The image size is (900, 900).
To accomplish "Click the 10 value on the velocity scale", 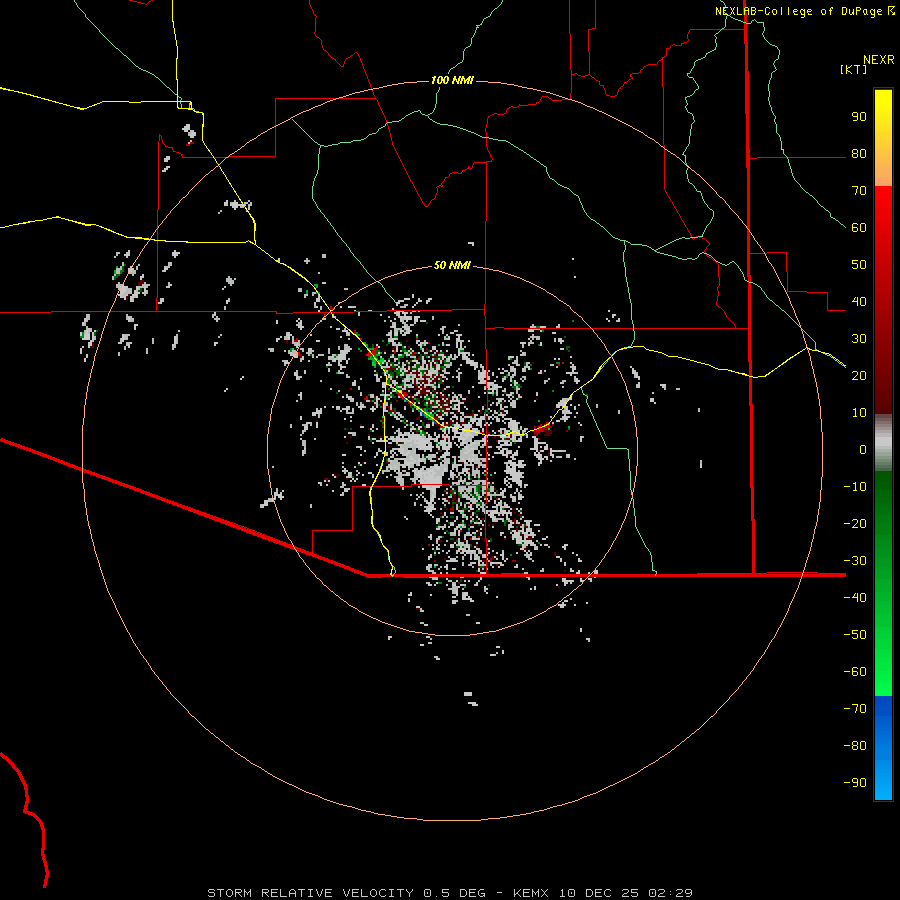I will point(859,413).
